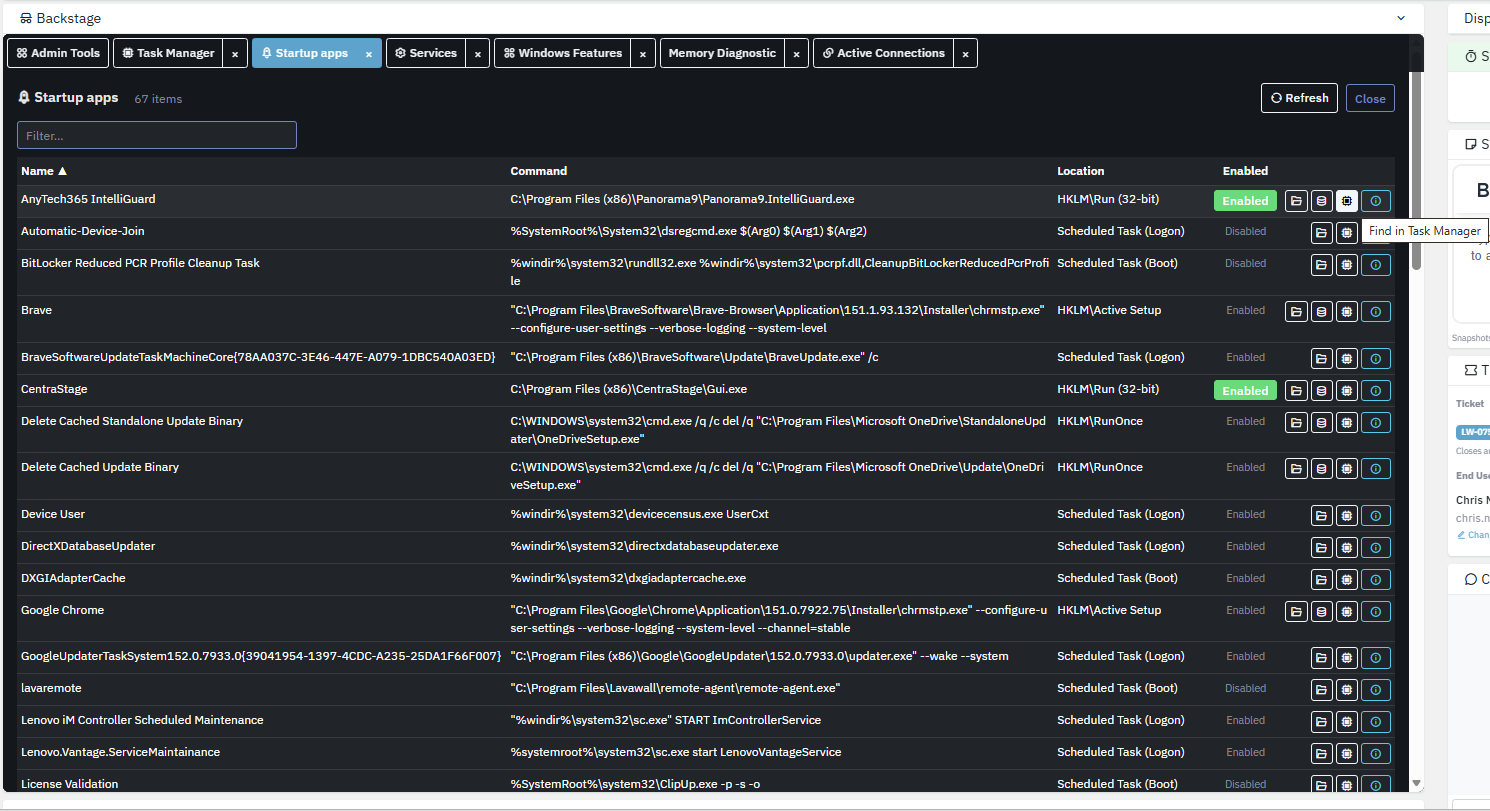Find GoogleUpdaterTaskSystem in Task Manager
Screen dimensions: 1490x811
1347,658
